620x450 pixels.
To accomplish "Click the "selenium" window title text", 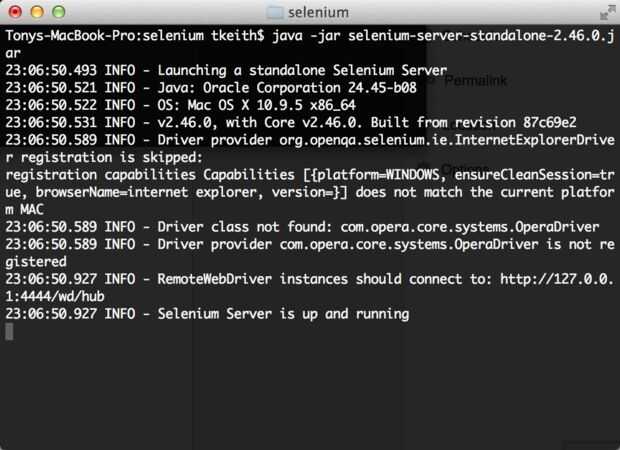I will (x=319, y=12).
